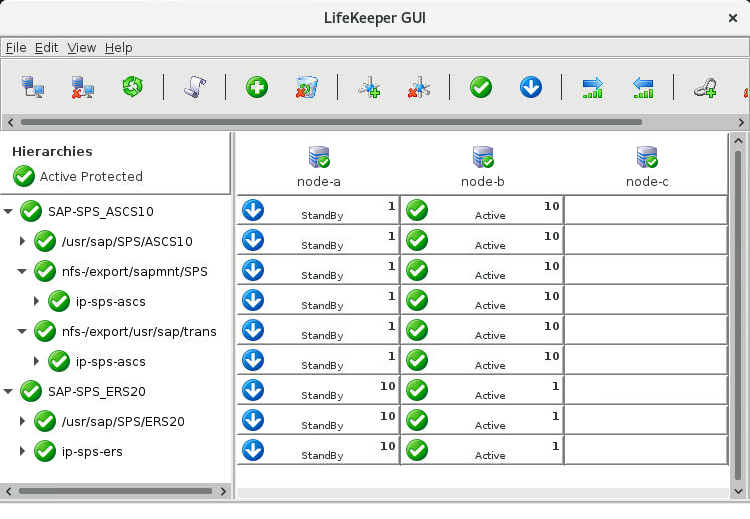
Task: Select the node-a server icon
Action: coord(319,157)
